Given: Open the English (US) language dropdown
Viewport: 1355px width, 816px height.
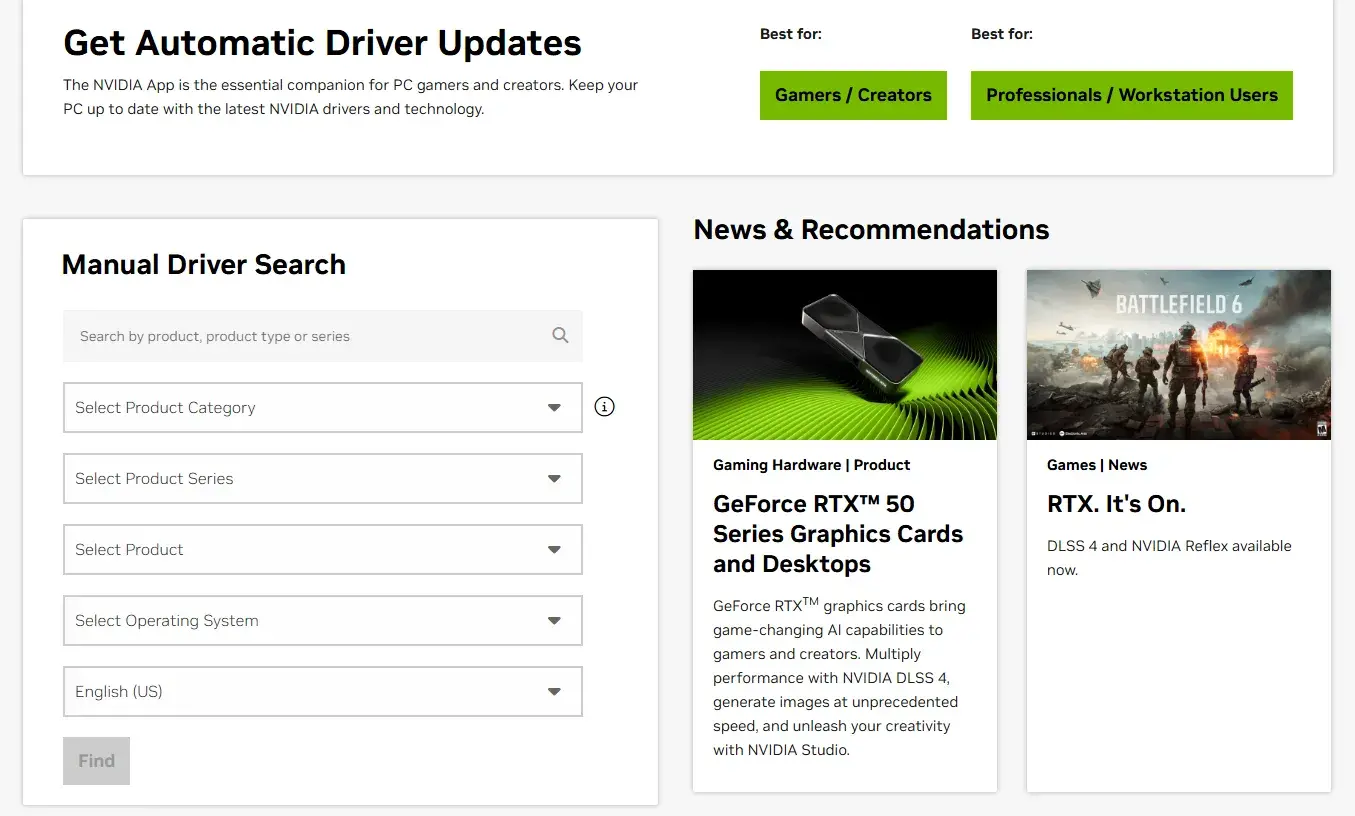Looking at the screenshot, I should 322,691.
